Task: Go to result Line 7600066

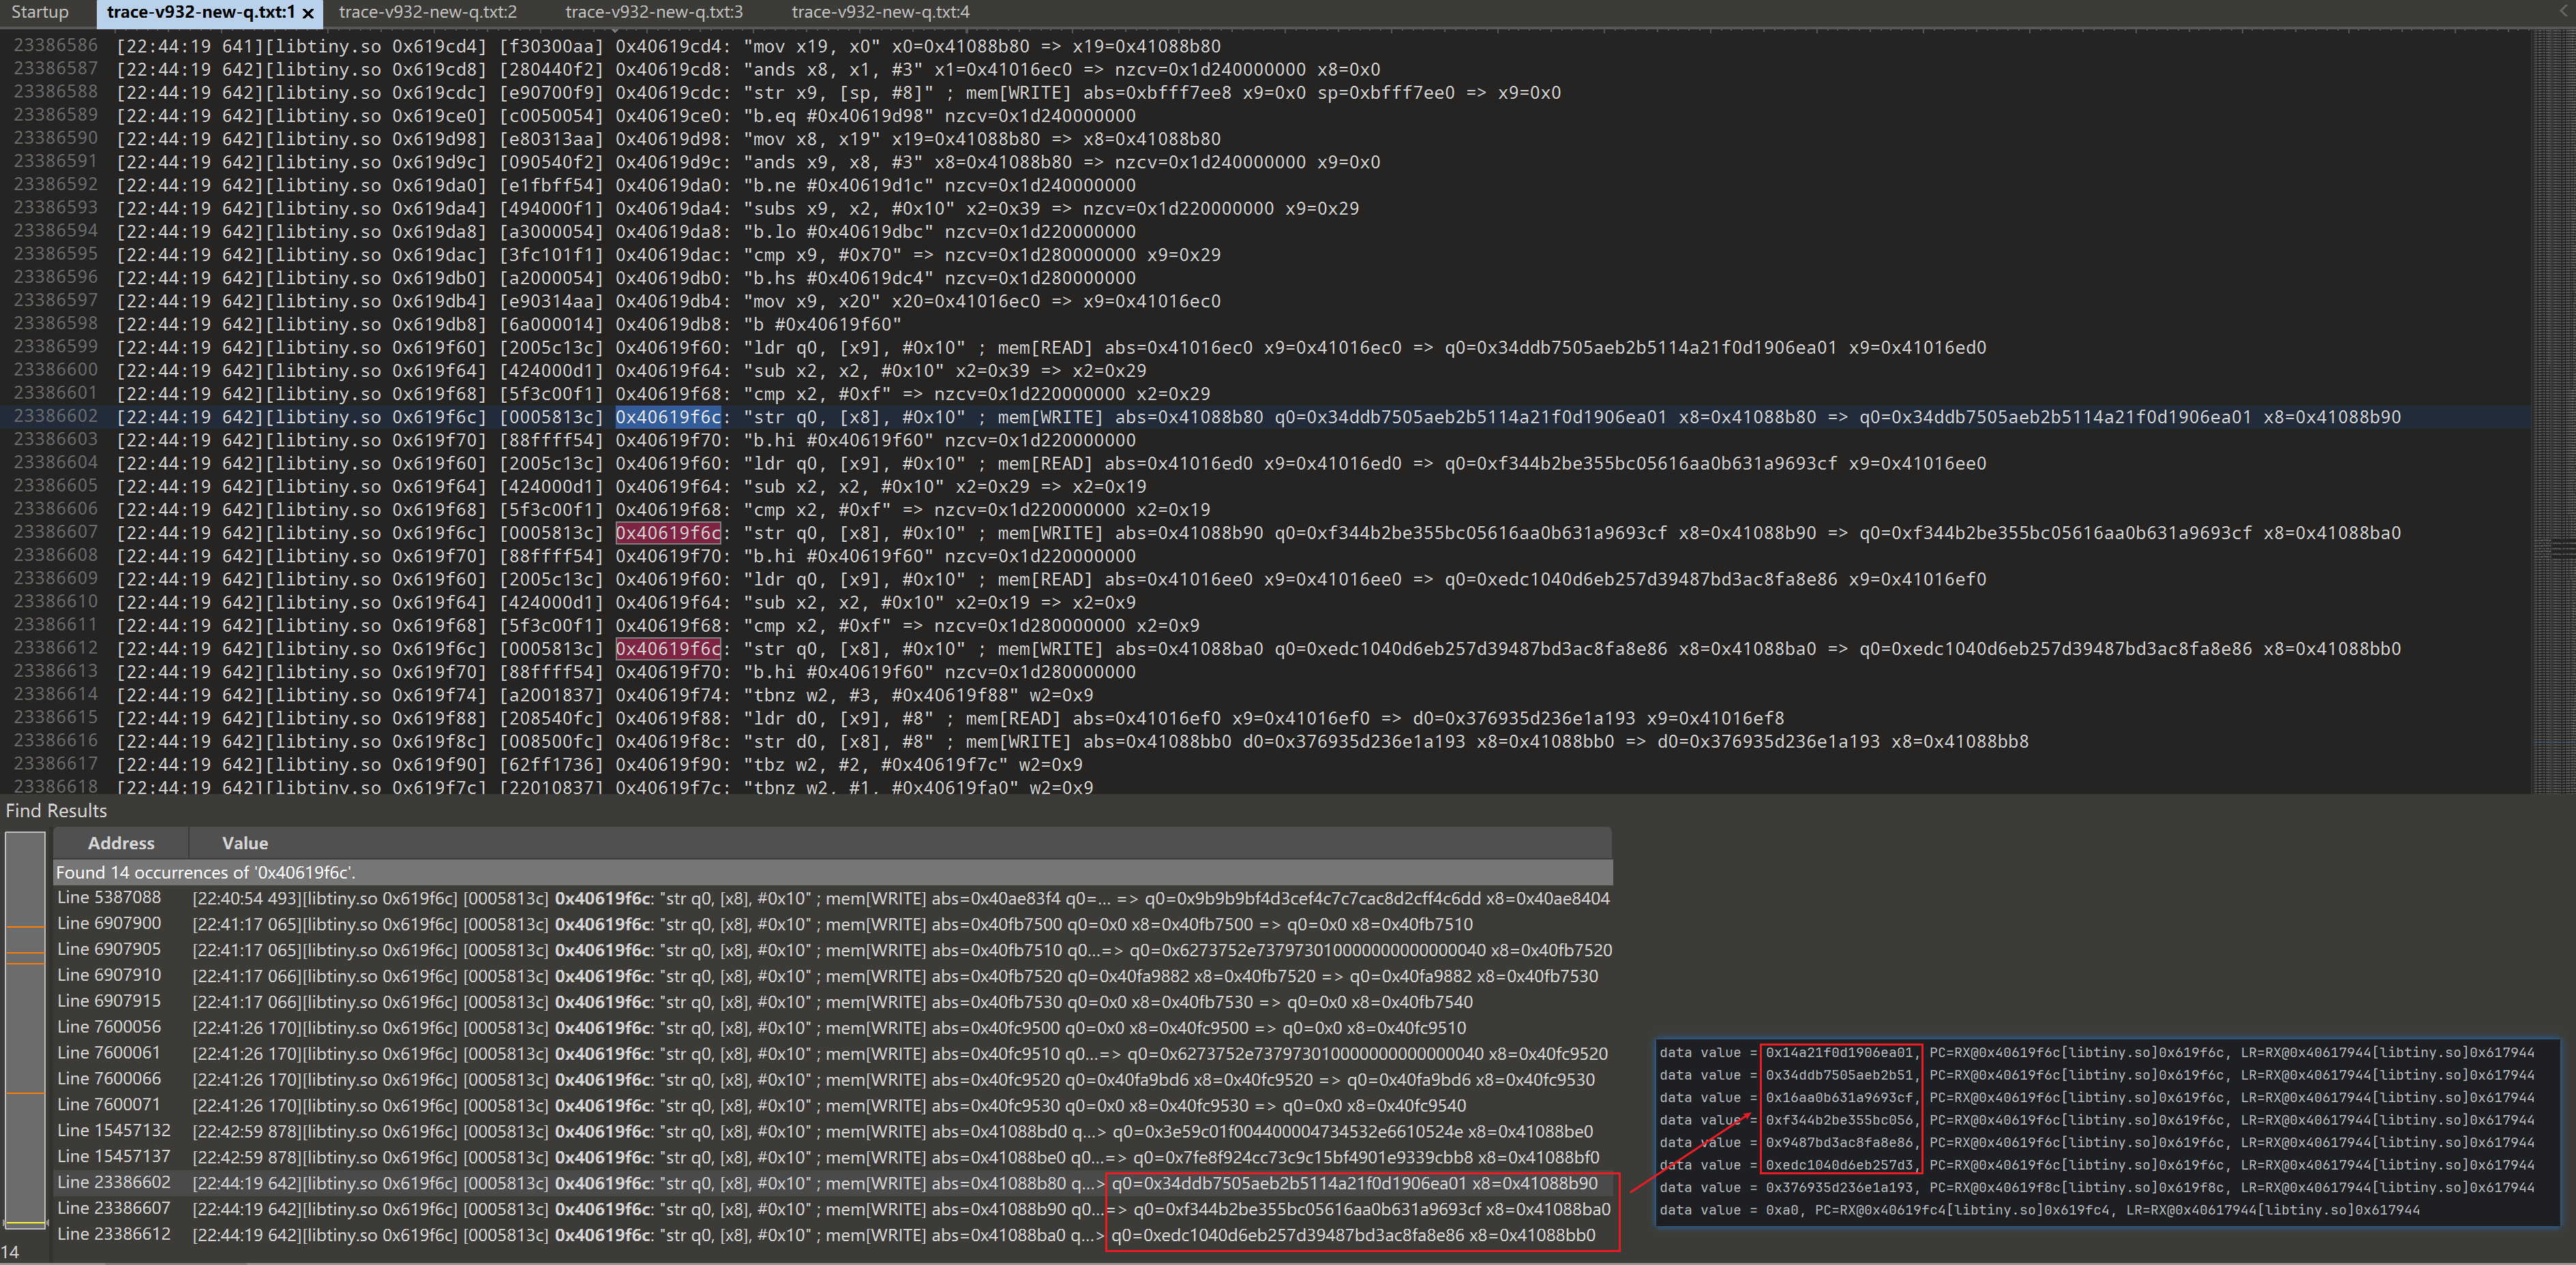Action: tap(832, 1080)
